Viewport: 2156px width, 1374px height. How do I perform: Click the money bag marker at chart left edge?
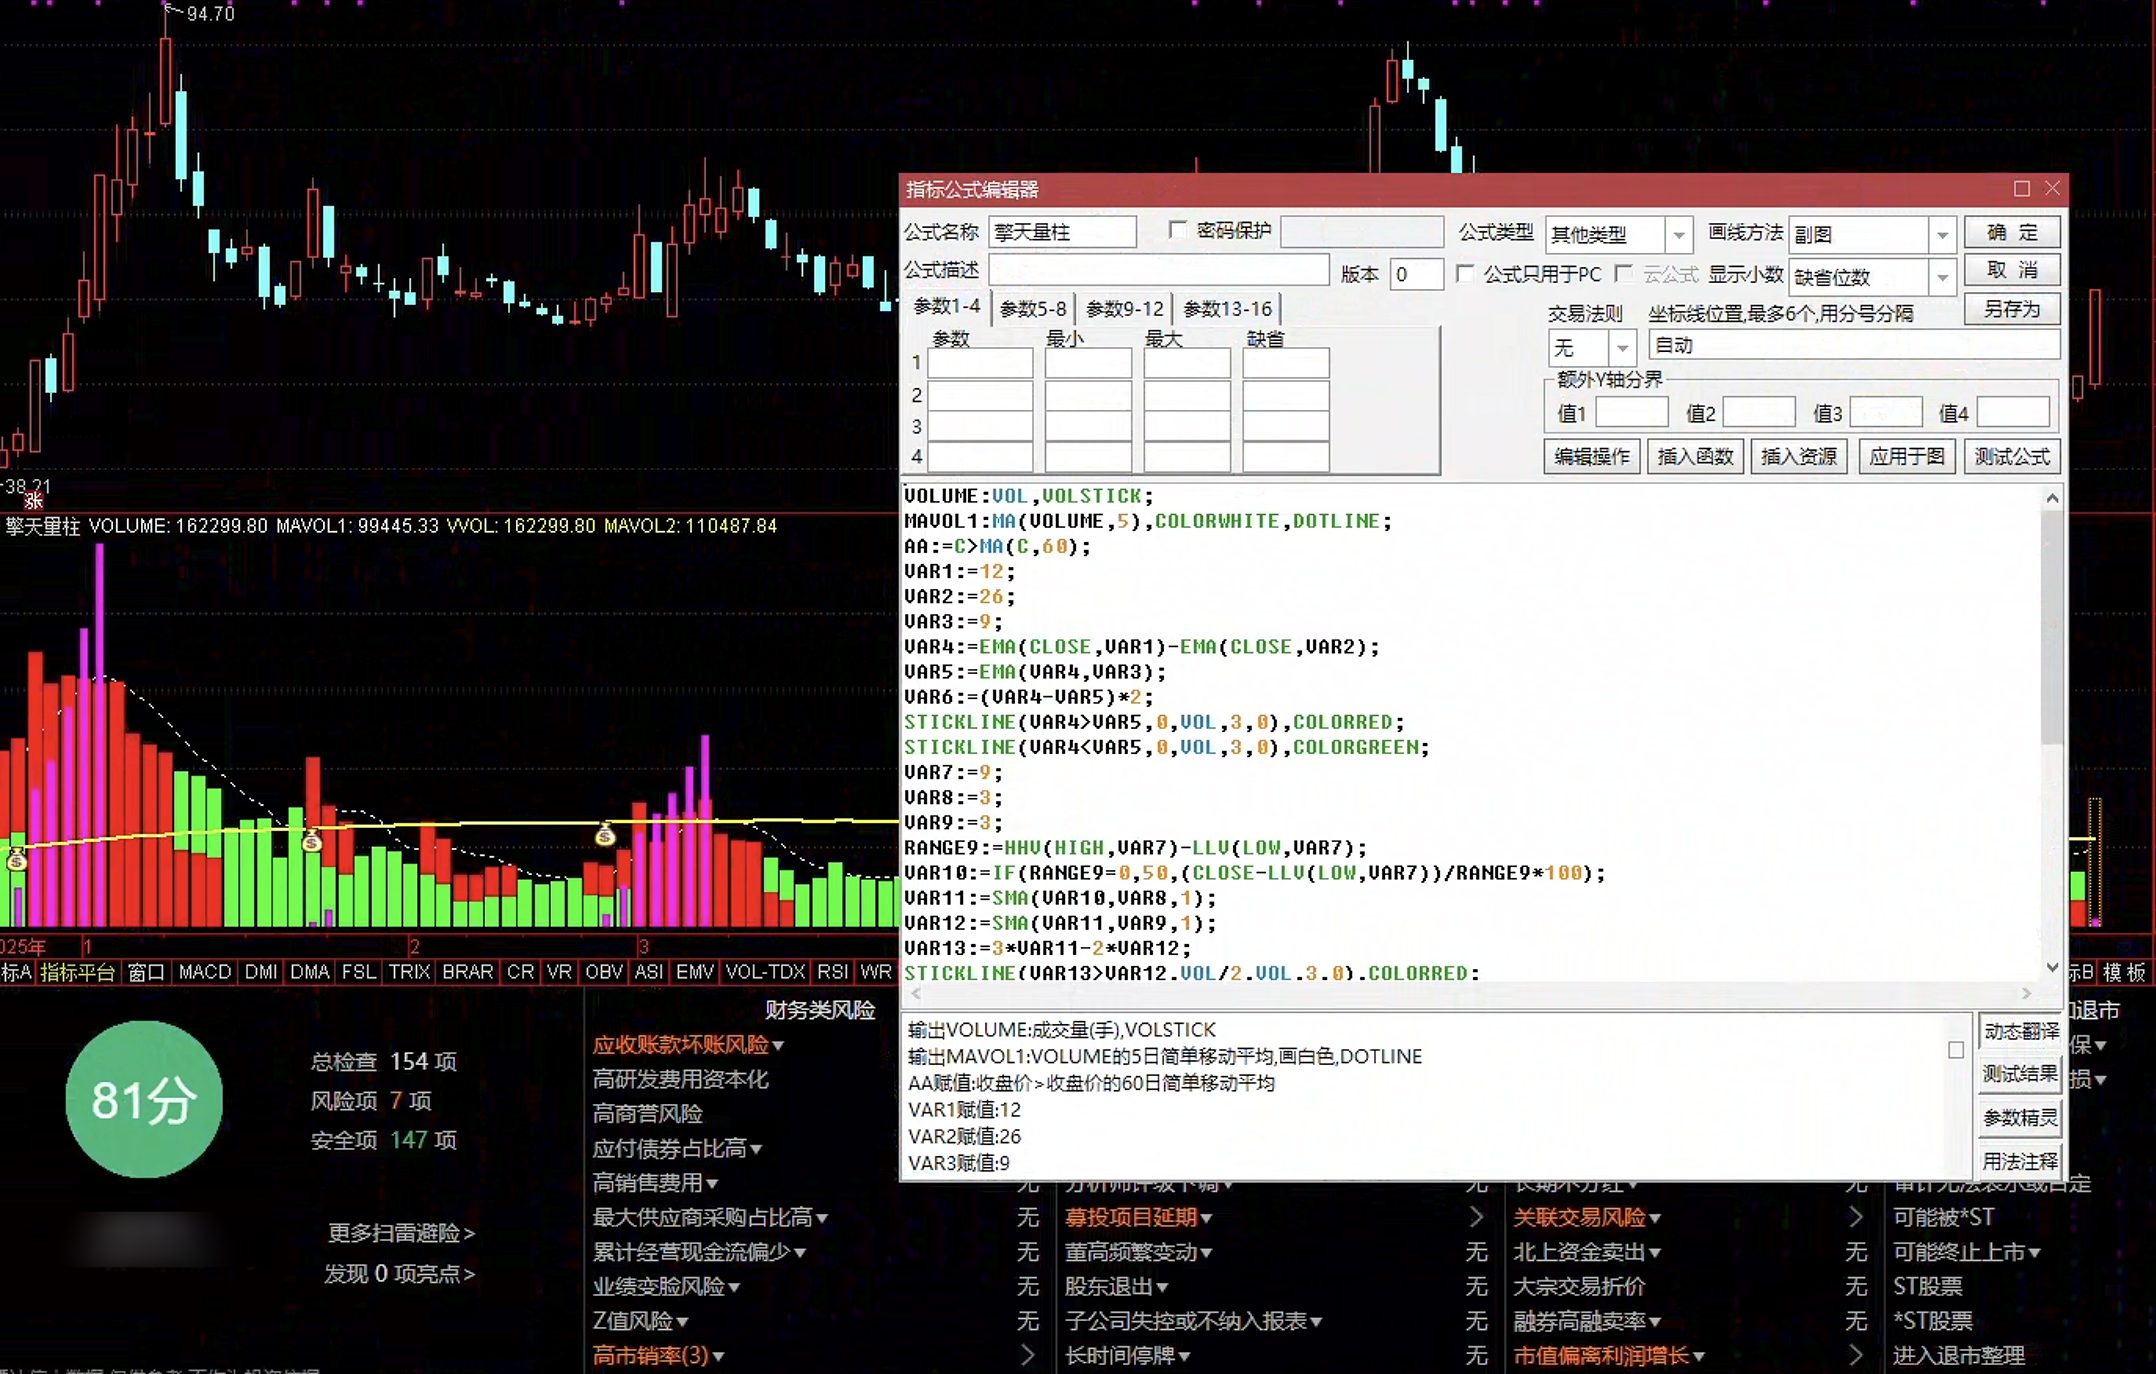coord(16,859)
